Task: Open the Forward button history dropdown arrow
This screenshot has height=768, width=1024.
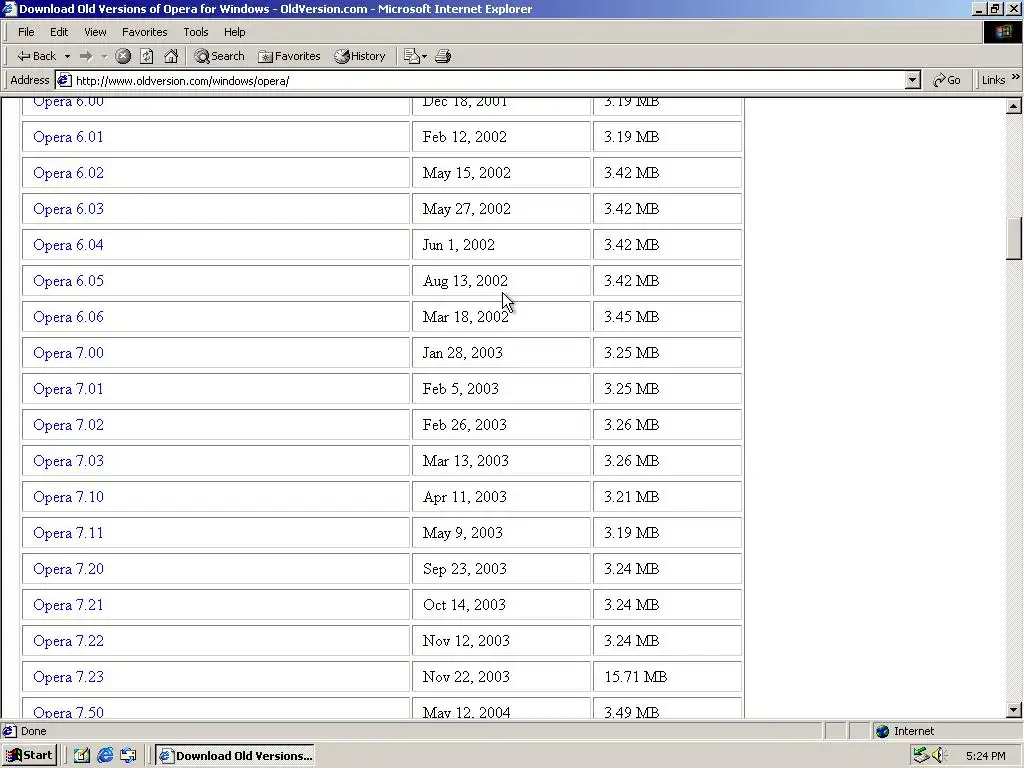Action: 104,56
